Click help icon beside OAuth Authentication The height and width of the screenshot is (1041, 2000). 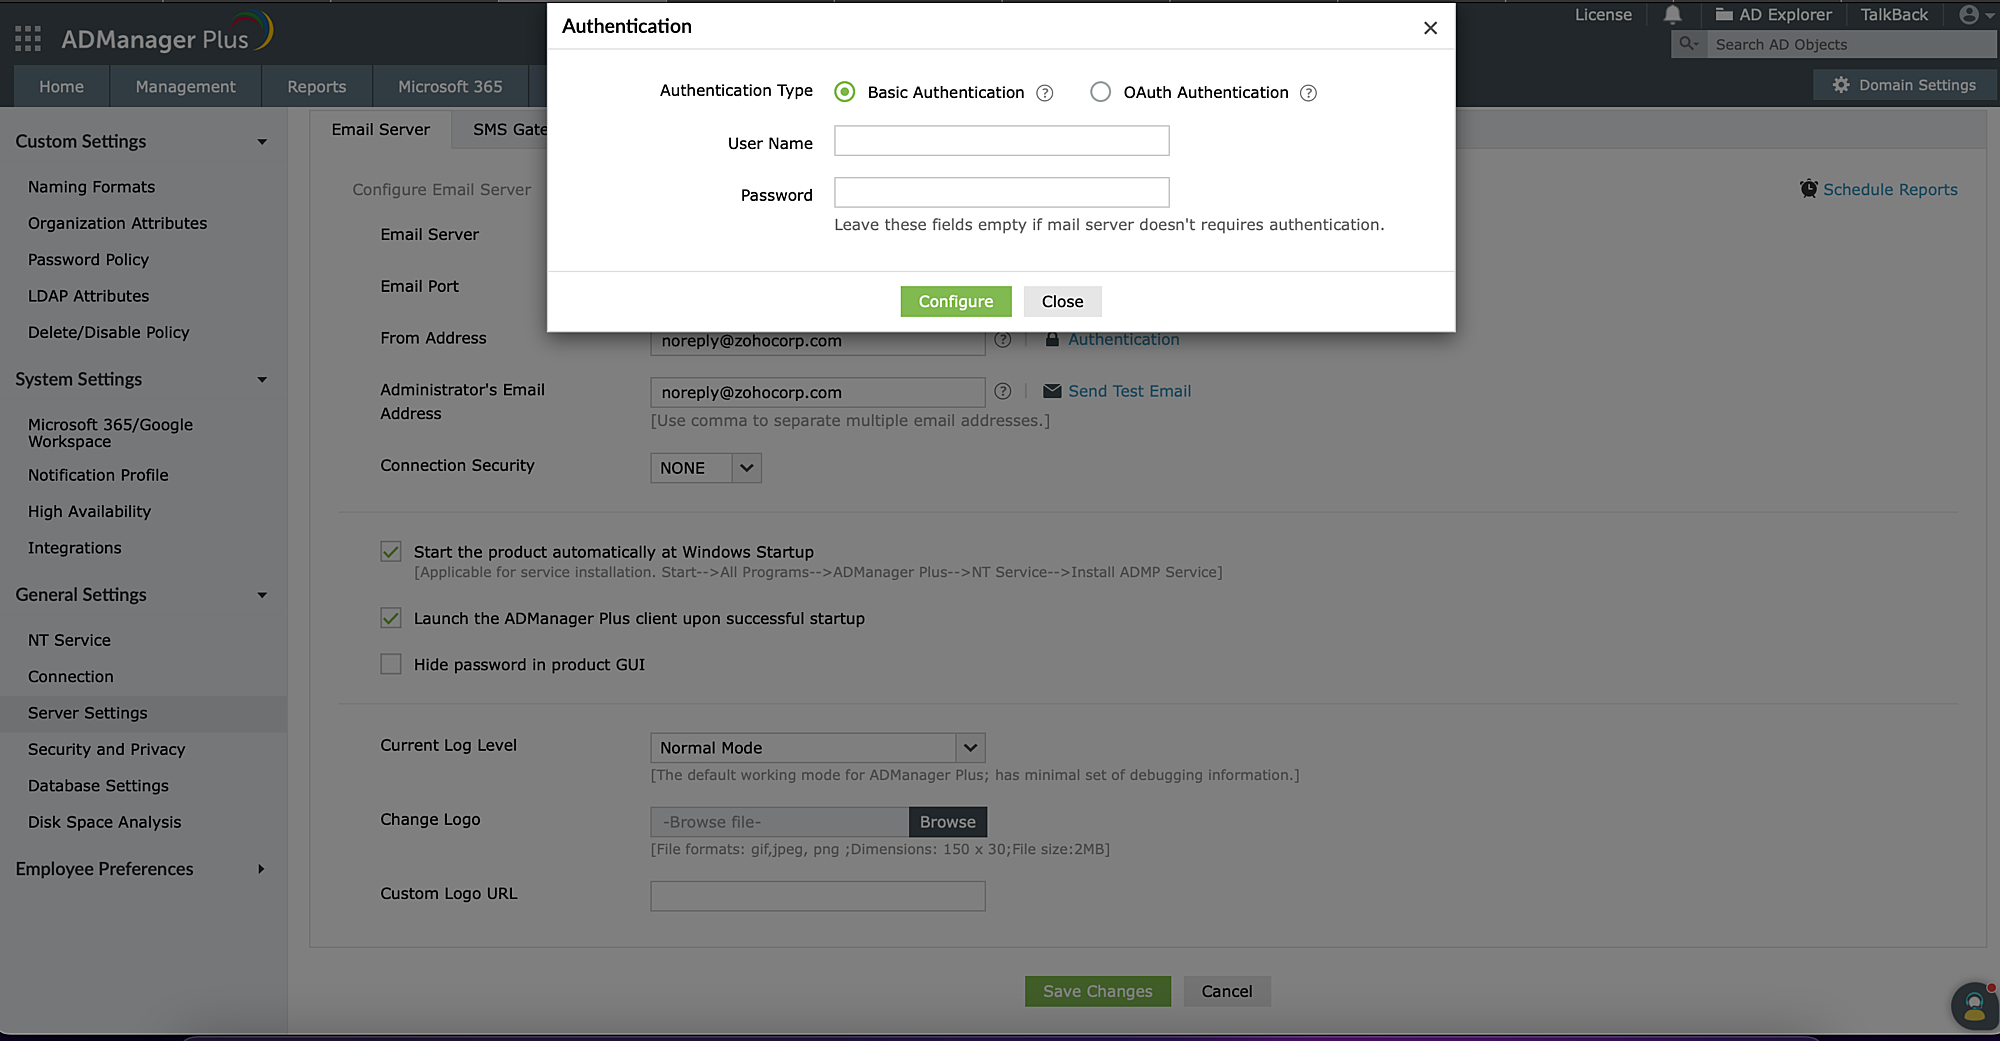1308,93
